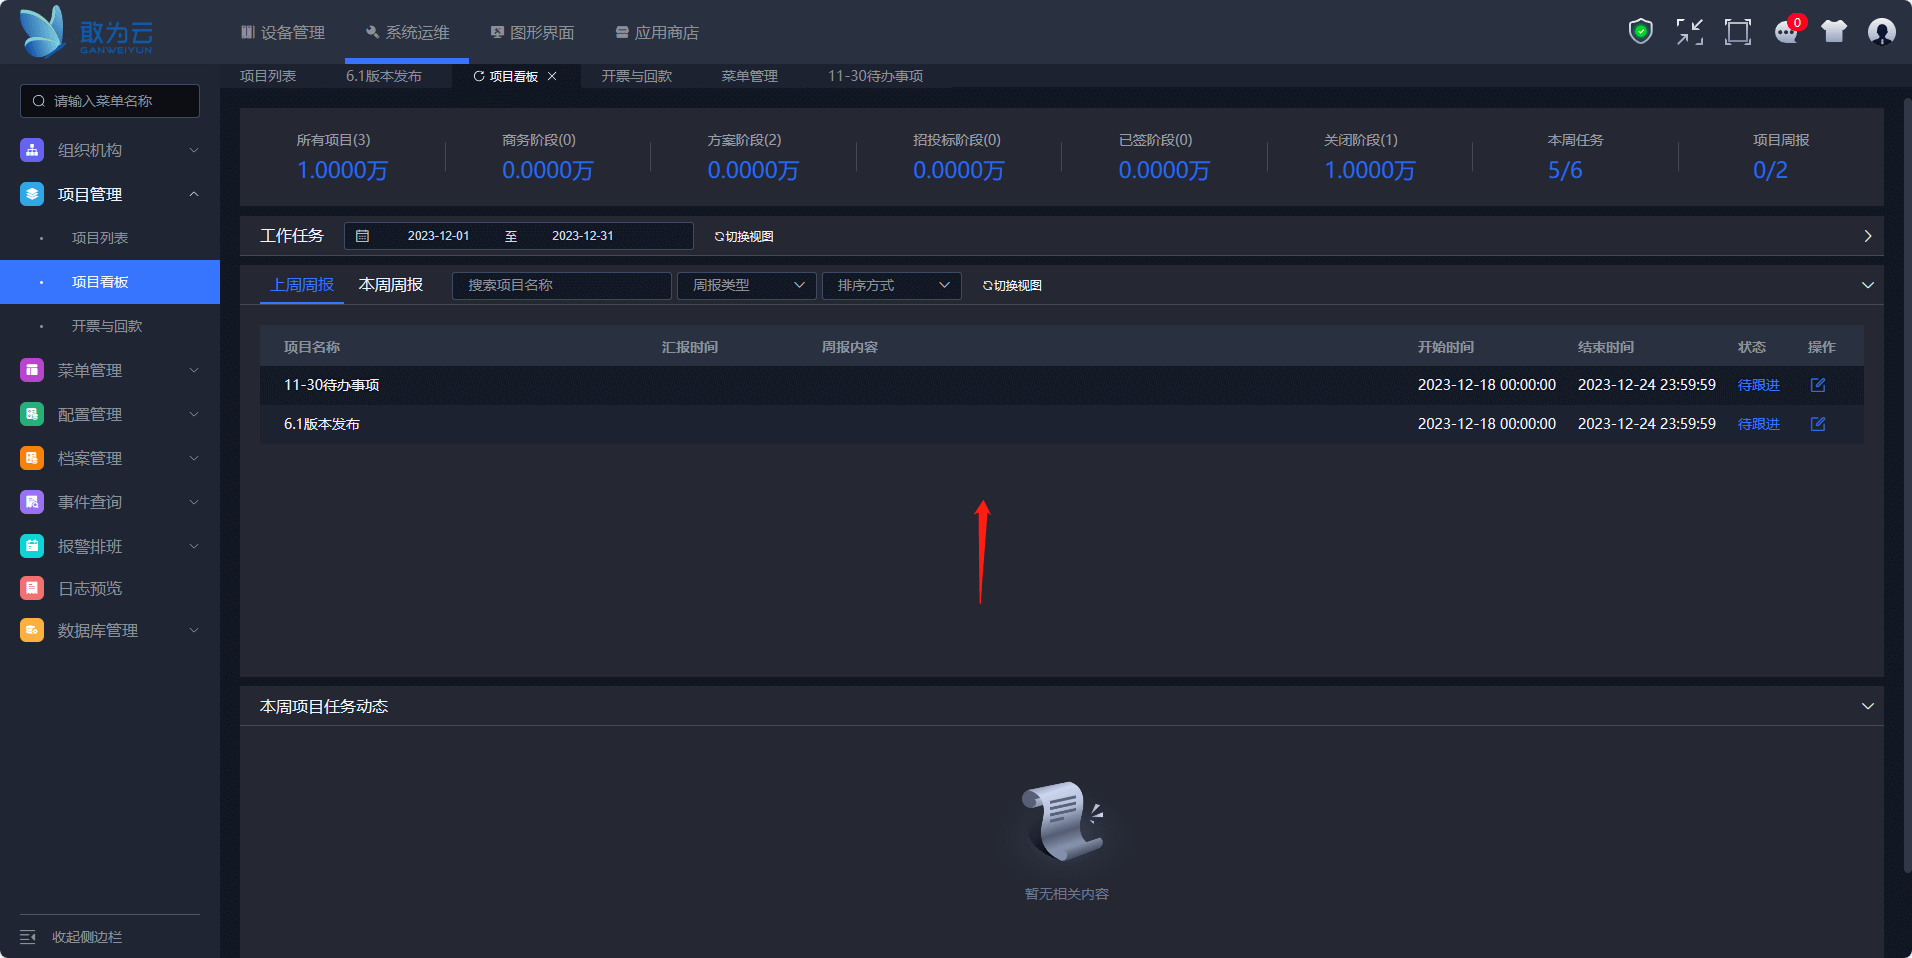Viewport: 1912px width, 958px height.
Task: Open the messages chat bubble icon
Action: point(1786,33)
